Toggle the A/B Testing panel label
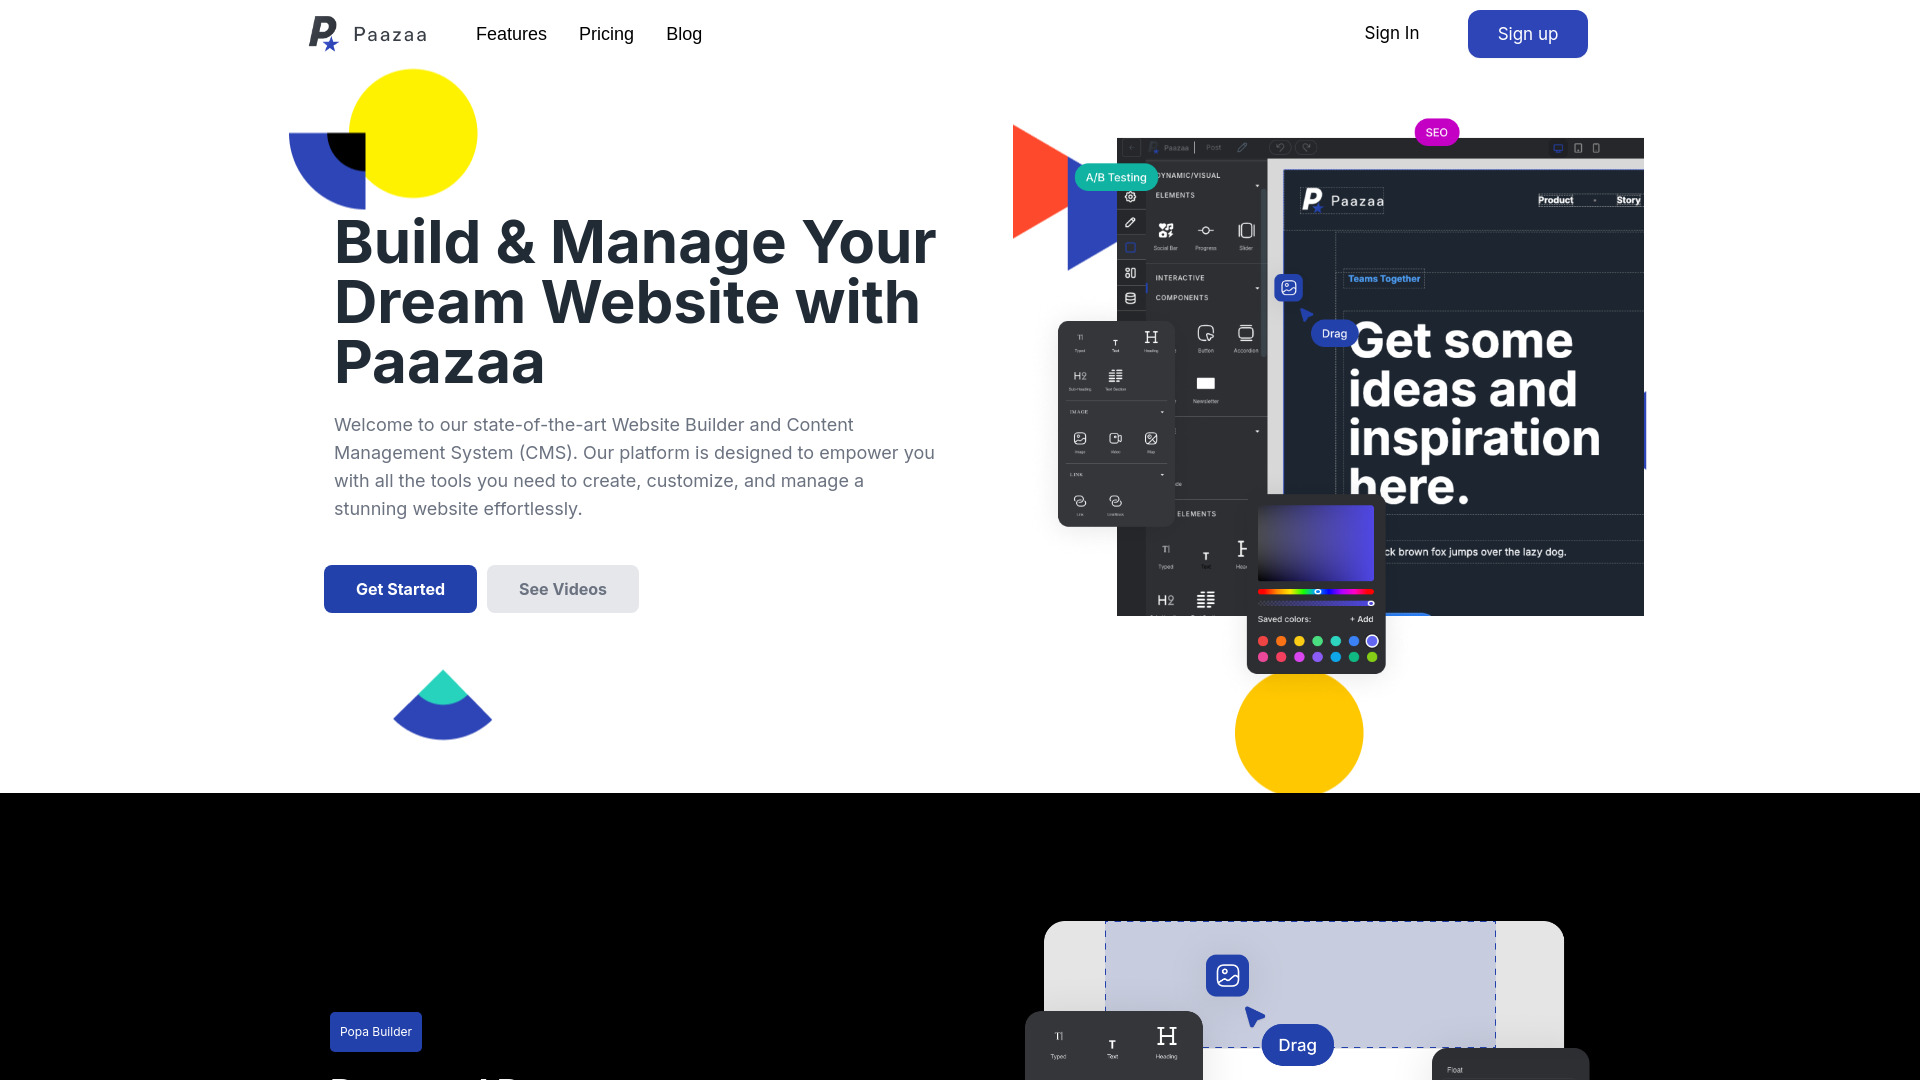The height and width of the screenshot is (1080, 1920). [1116, 177]
